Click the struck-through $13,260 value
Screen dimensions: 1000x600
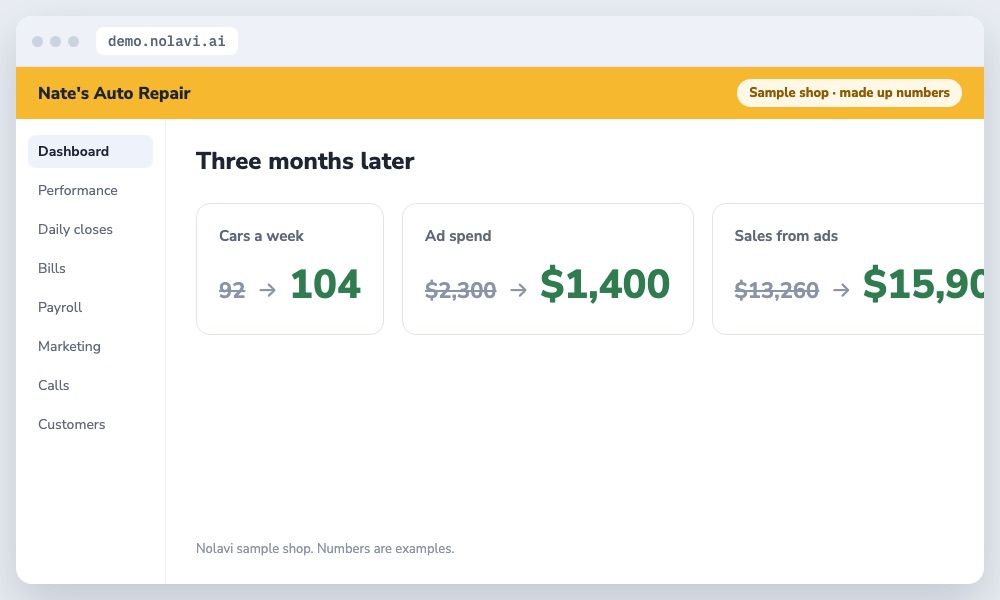(776, 290)
